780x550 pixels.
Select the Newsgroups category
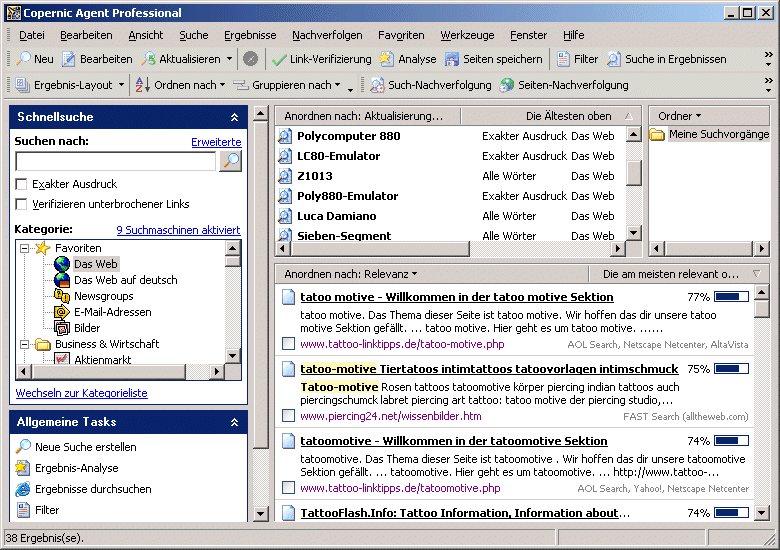coord(103,296)
